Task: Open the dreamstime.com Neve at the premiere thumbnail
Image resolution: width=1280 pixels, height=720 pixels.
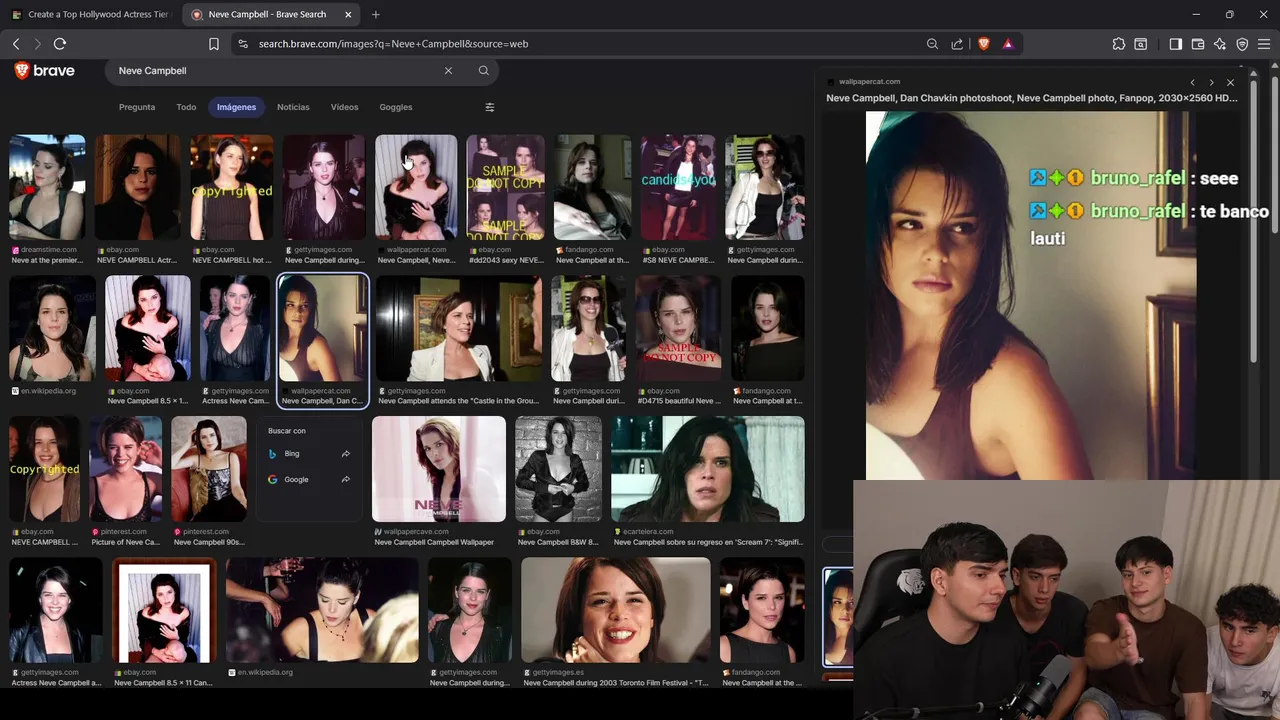Action: (47, 187)
